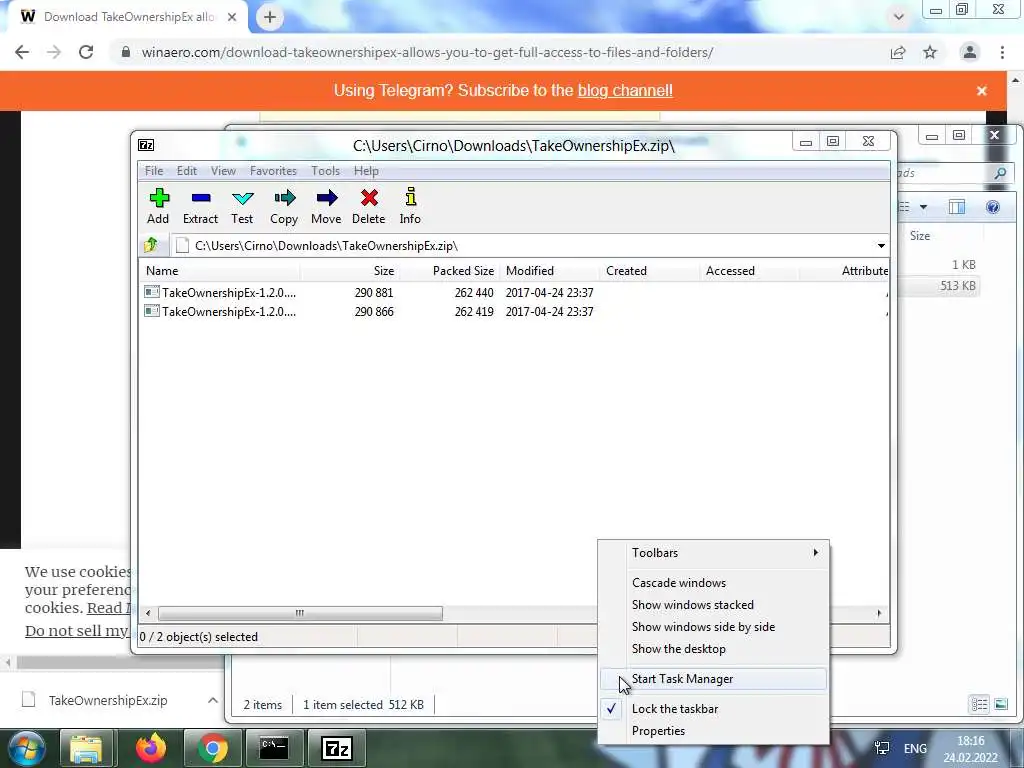Open the 7z window system icon

146,145
